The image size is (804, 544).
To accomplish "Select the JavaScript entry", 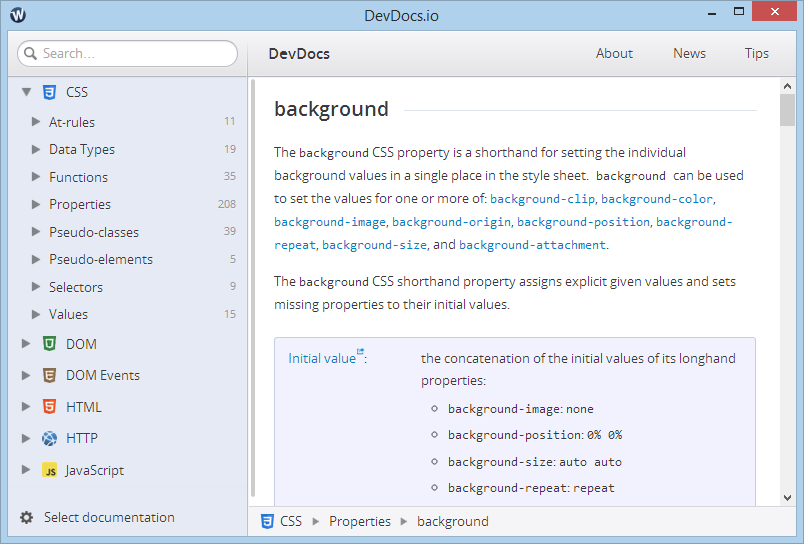I will pos(95,471).
